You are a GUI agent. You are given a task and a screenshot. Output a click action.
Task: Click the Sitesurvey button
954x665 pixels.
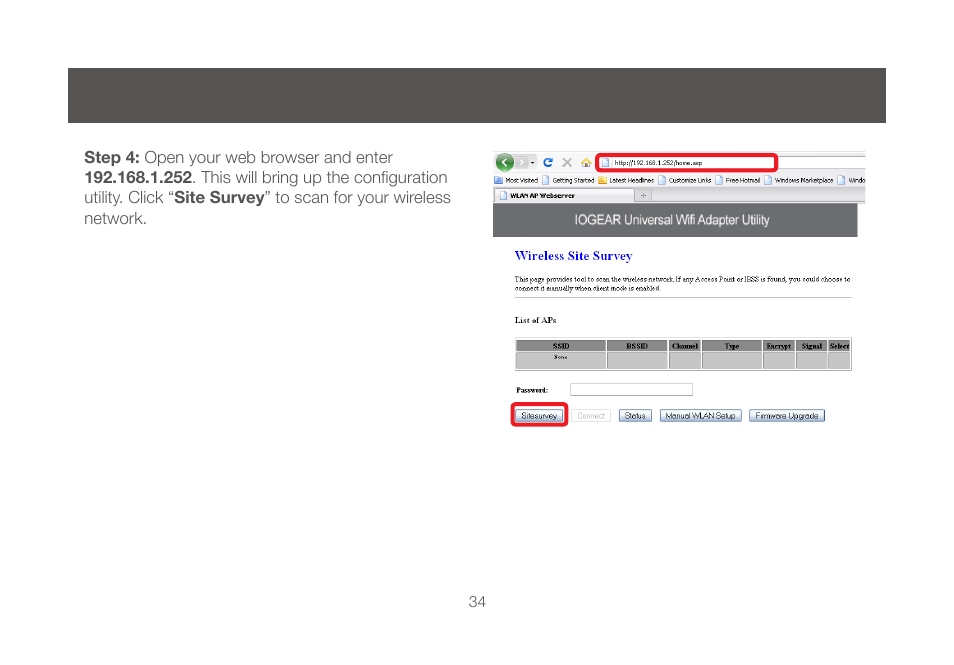pyautogui.click(x=539, y=416)
